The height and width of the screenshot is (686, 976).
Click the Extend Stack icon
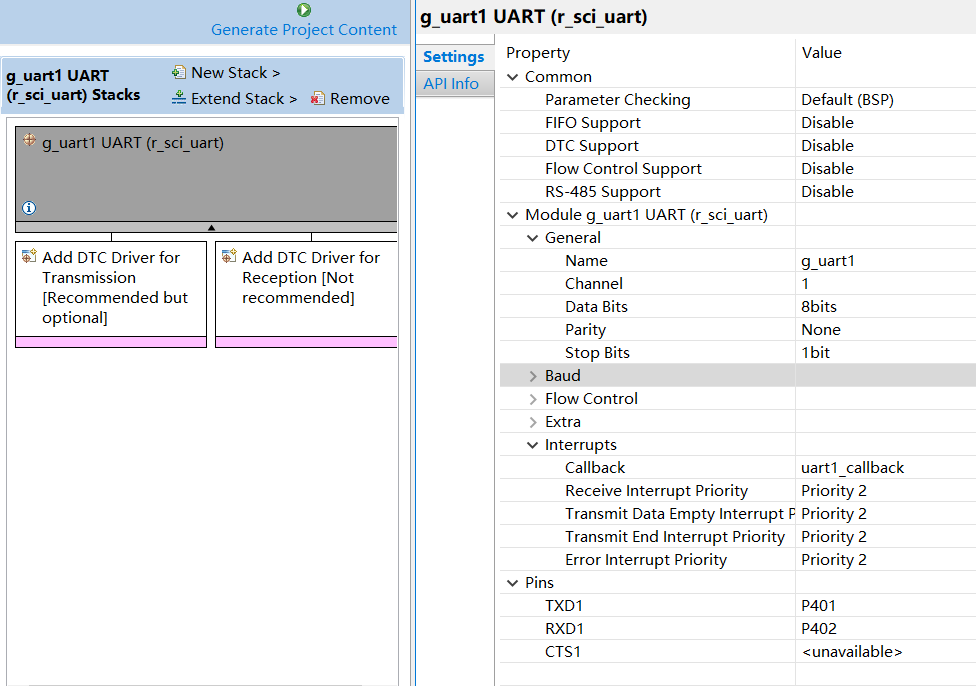[178, 98]
